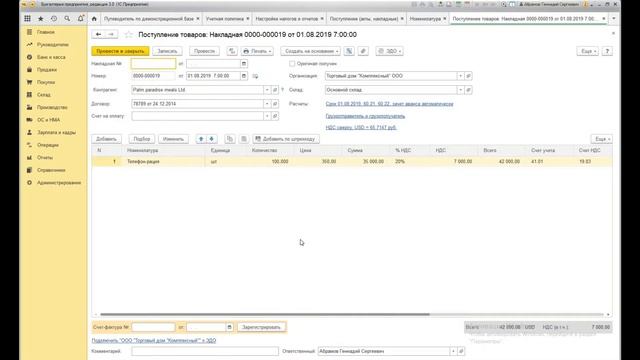Open Favorites star in top toolbar
The width and height of the screenshot is (640, 360).
40,19
